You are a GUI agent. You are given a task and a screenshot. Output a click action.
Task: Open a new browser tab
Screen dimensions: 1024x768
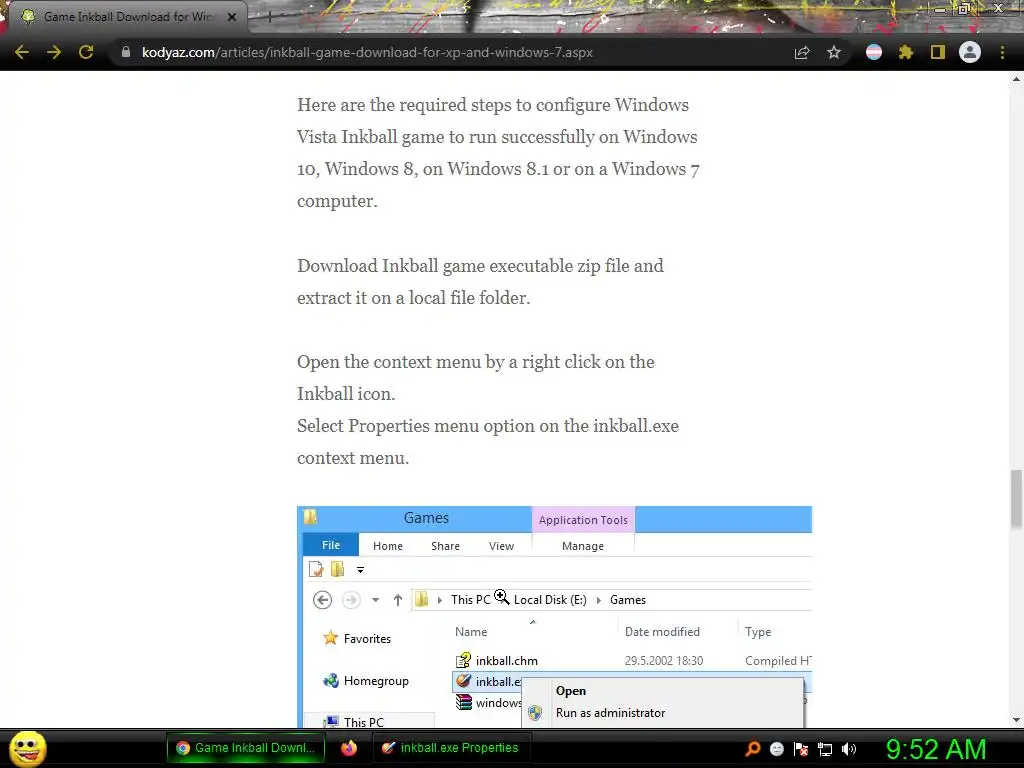[269, 17]
